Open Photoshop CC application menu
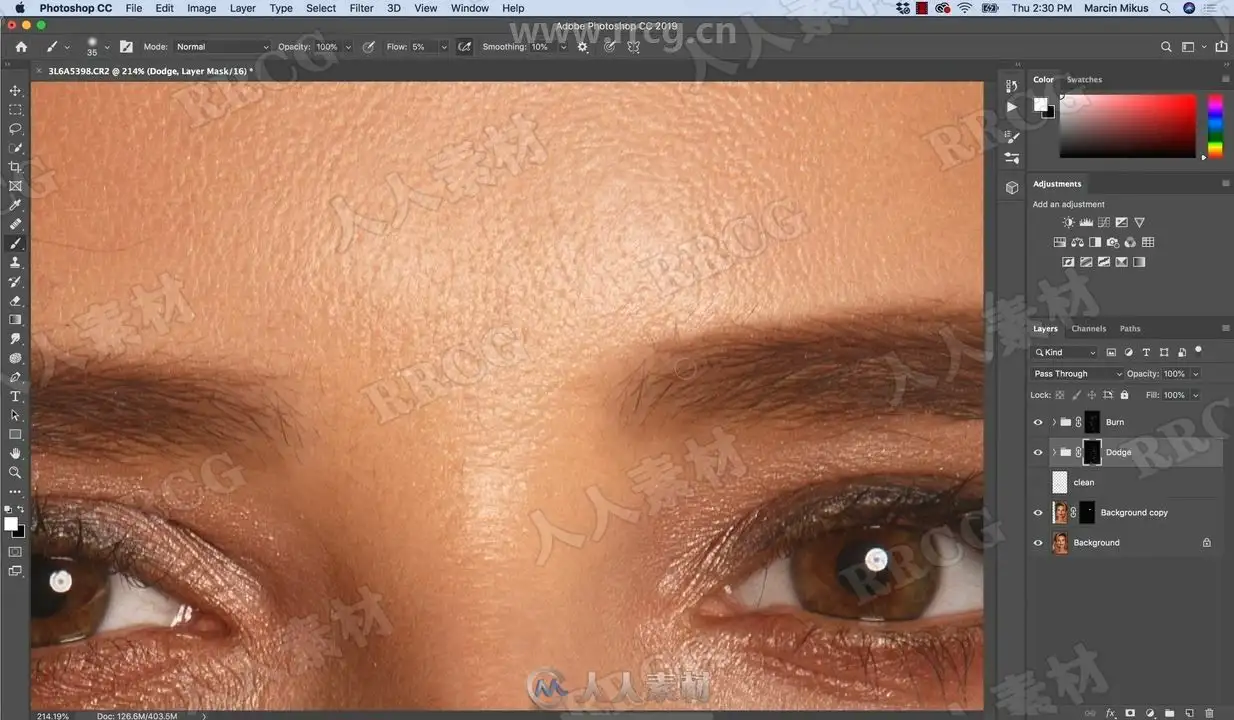This screenshot has width=1234, height=720. pos(75,8)
